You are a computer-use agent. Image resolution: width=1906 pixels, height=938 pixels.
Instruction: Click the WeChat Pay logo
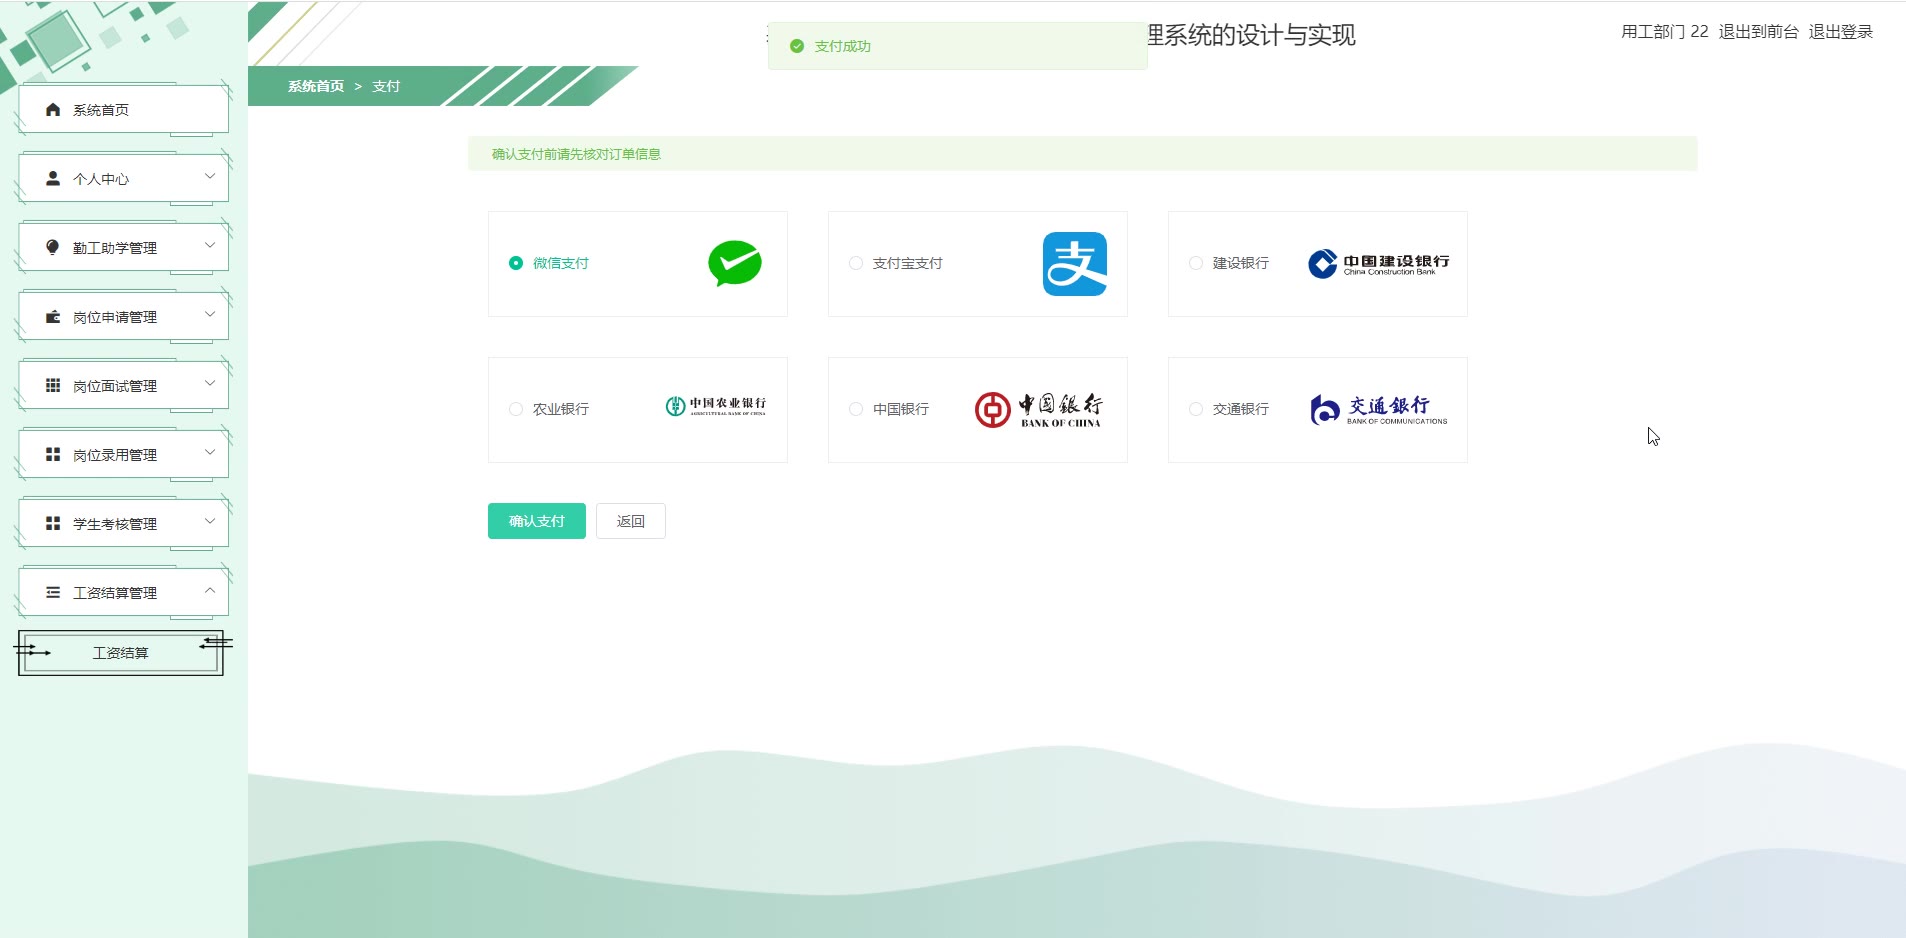tap(735, 263)
